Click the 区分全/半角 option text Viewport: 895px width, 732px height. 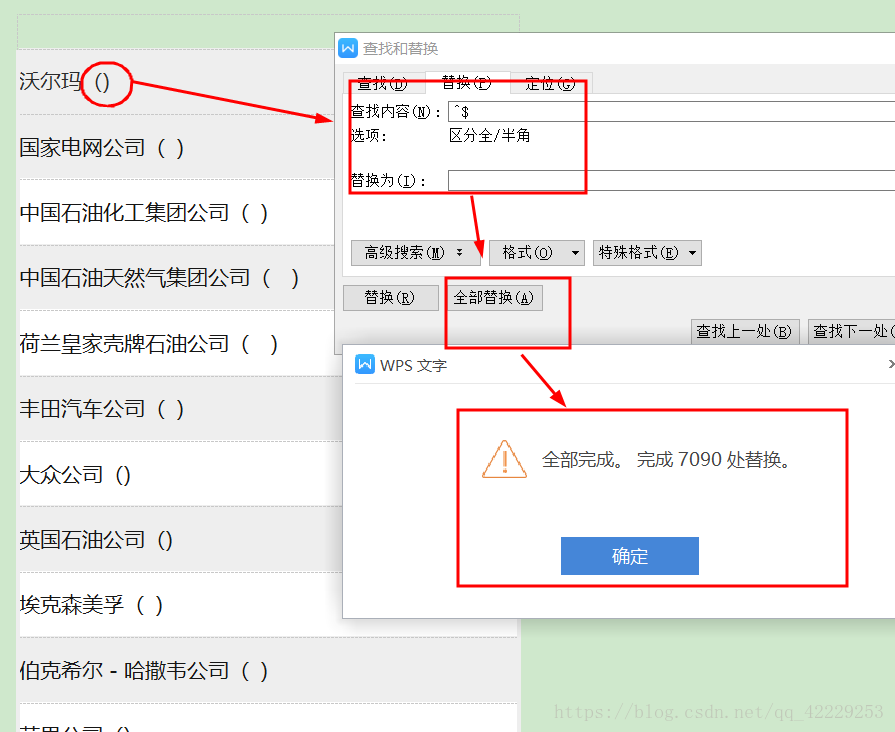tap(490, 135)
